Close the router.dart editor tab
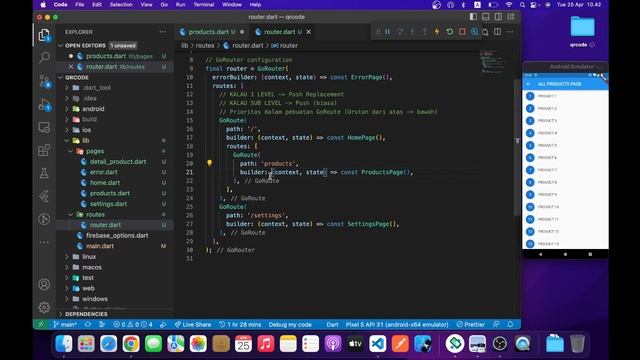640x360 pixels. pyautogui.click(x=309, y=31)
